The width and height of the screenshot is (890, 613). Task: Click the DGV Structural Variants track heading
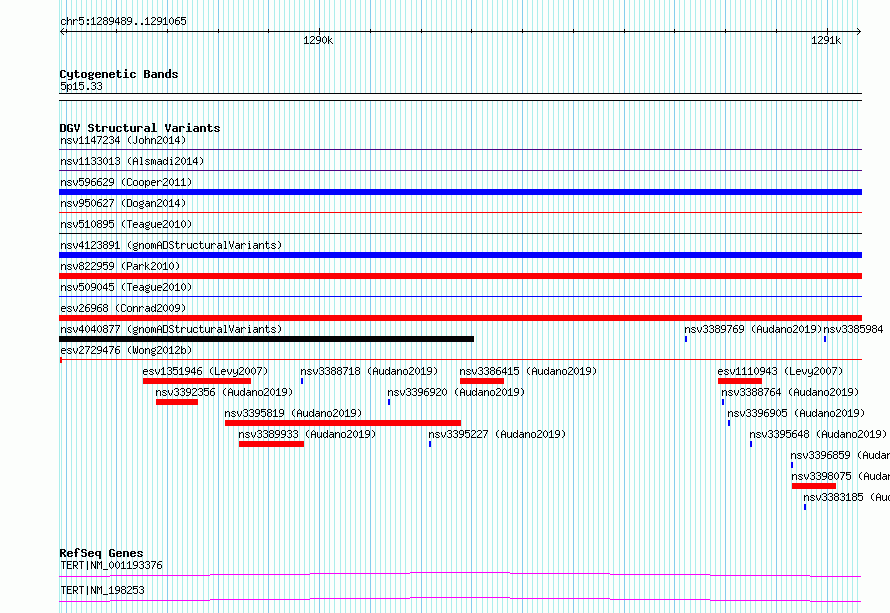tap(140, 128)
